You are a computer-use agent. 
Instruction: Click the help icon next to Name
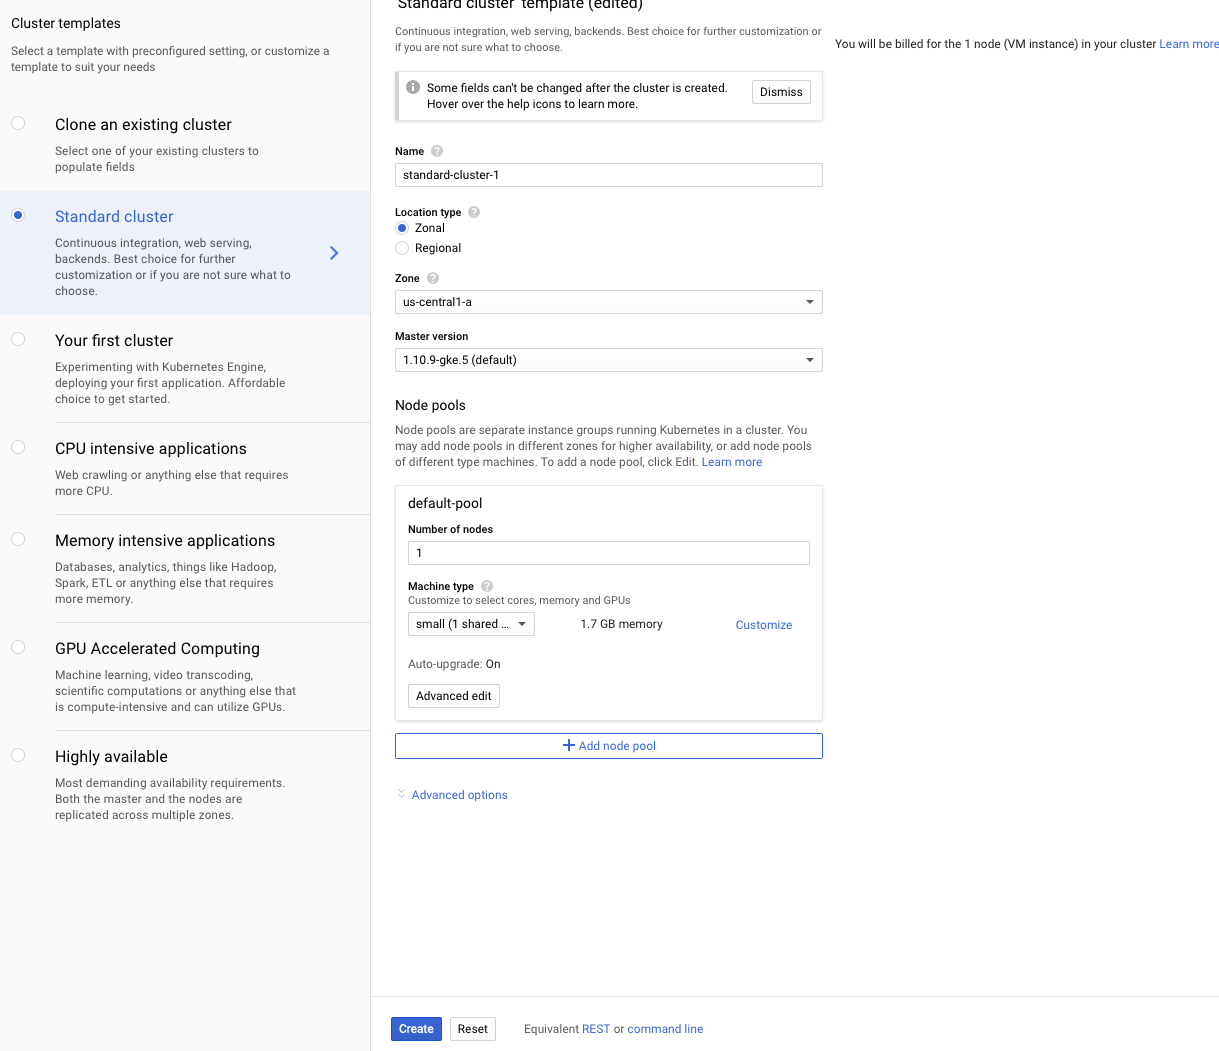pyautogui.click(x=437, y=152)
